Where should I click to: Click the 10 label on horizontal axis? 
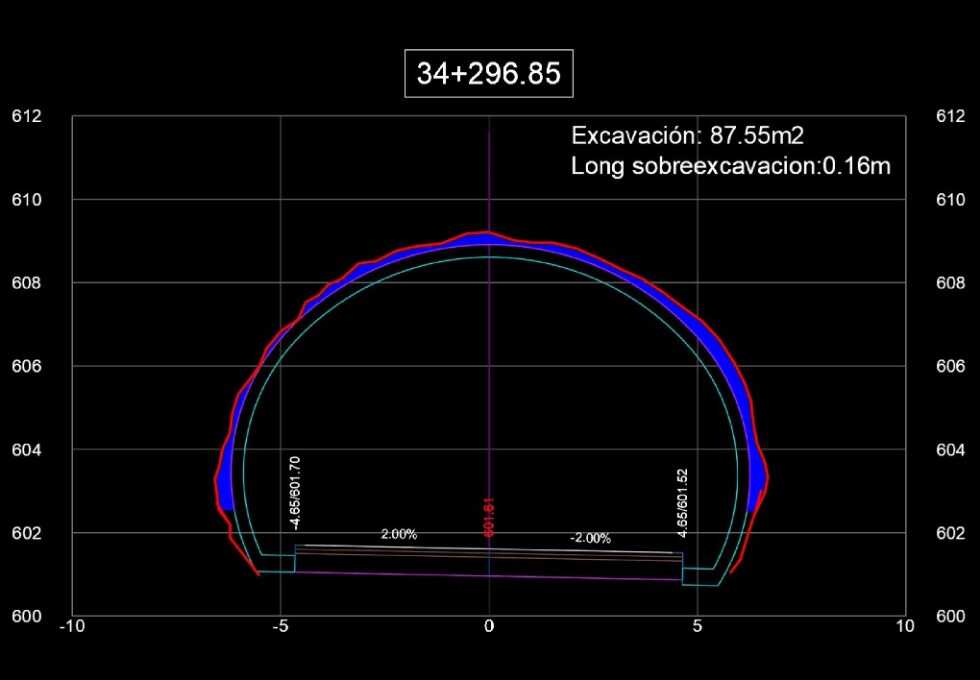click(x=904, y=626)
